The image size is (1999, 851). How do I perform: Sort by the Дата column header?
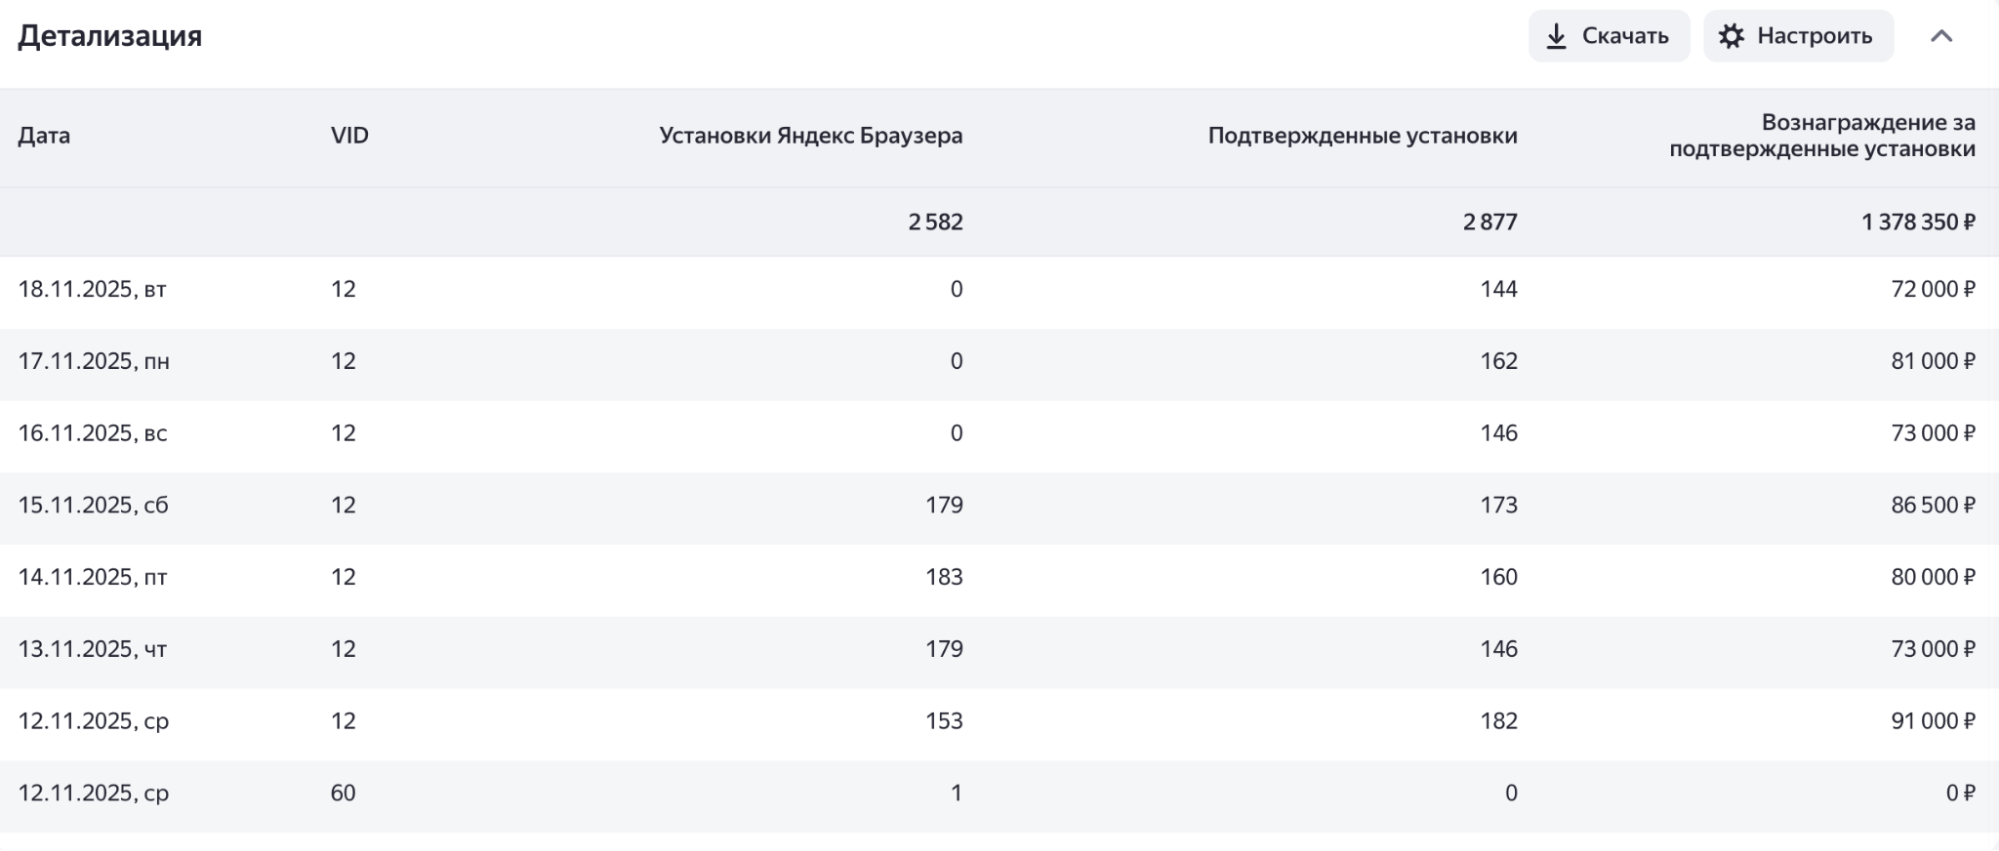(x=44, y=135)
